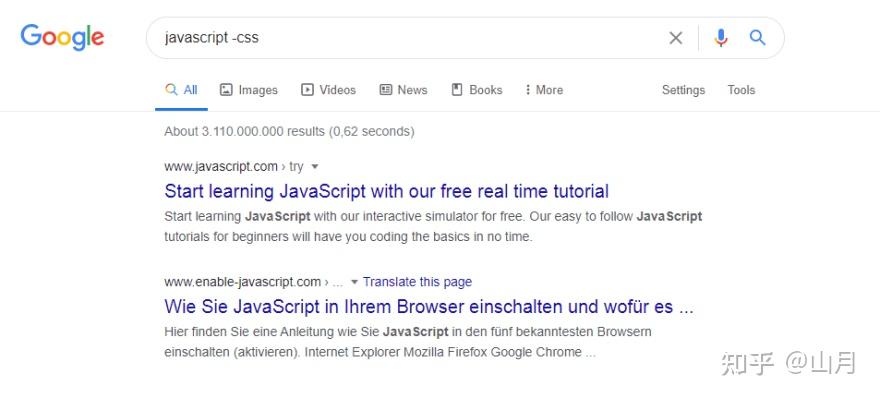Image resolution: width=880 pixels, height=398 pixels.
Task: Click the News tab newspaper icon
Action: tap(386, 90)
